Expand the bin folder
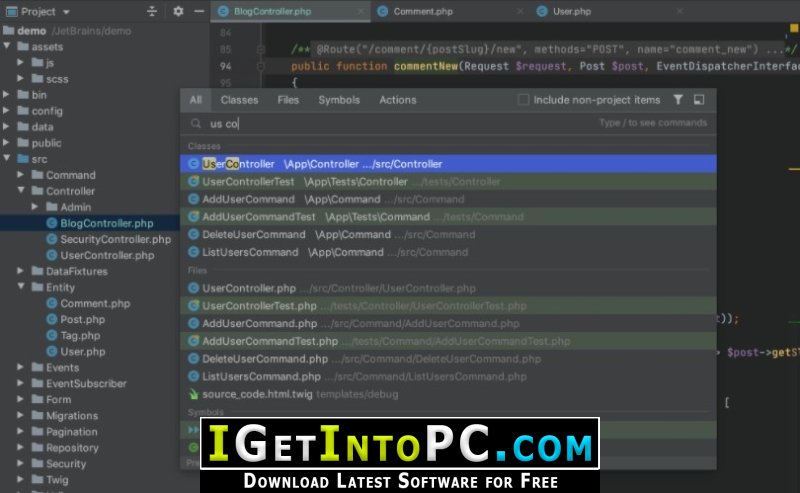The image size is (800, 493). (7, 94)
